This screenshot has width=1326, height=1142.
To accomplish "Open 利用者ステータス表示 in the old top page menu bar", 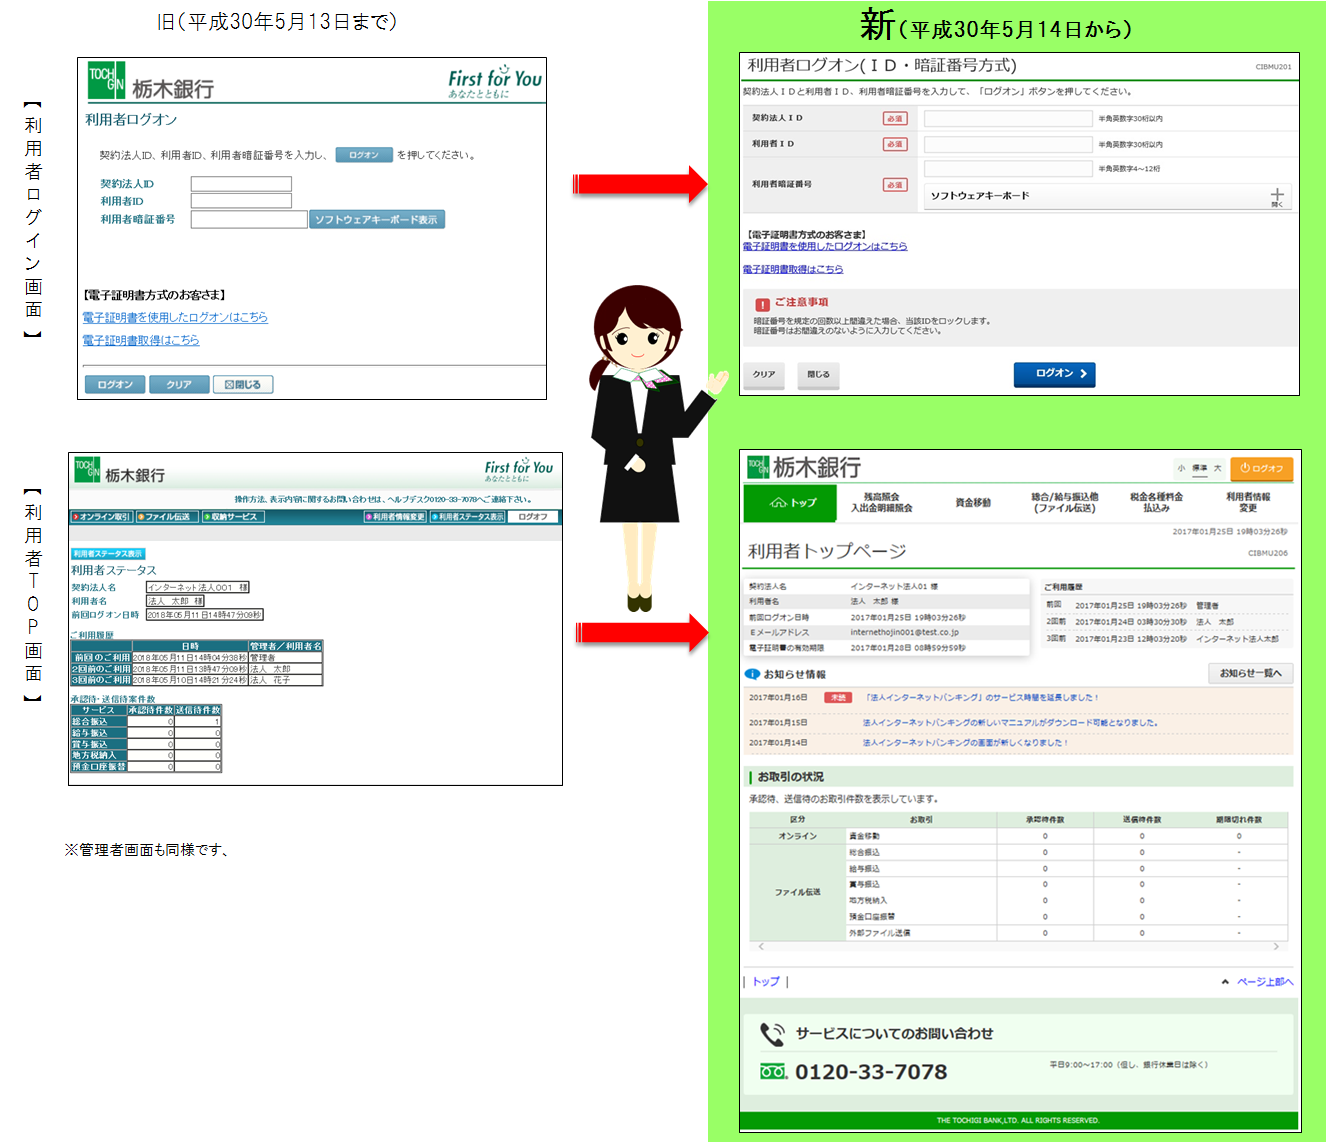I will tap(467, 517).
